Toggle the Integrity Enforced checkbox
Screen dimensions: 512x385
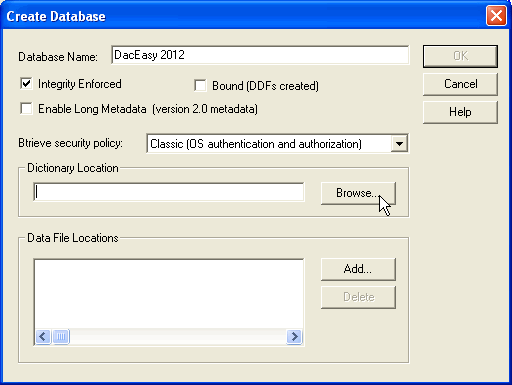click(26, 83)
